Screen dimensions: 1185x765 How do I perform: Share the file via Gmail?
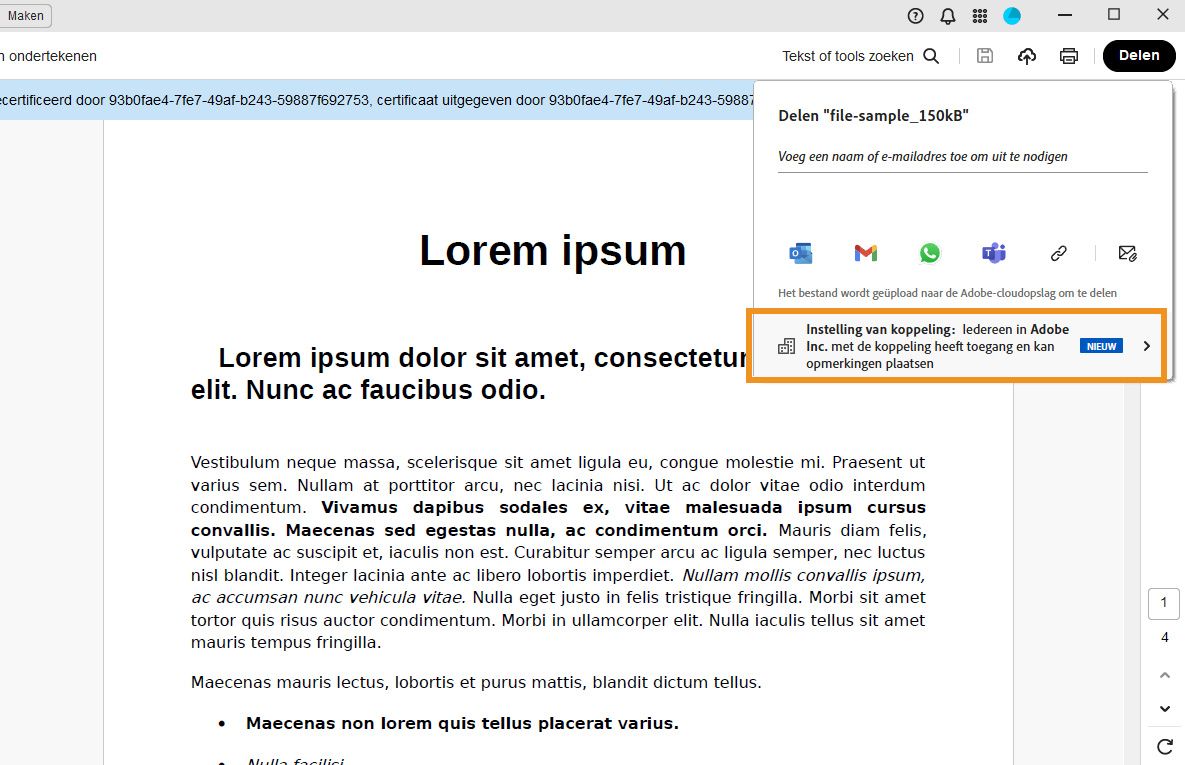(864, 253)
